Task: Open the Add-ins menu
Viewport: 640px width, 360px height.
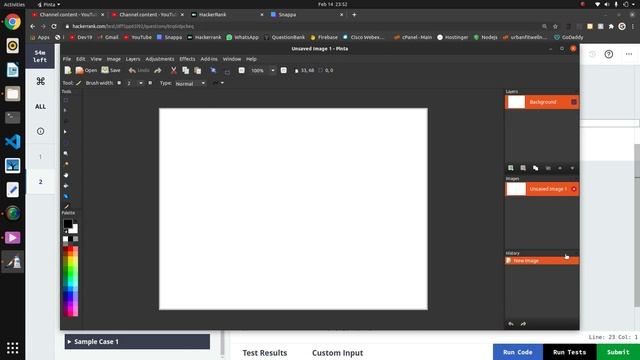Action: point(209,59)
